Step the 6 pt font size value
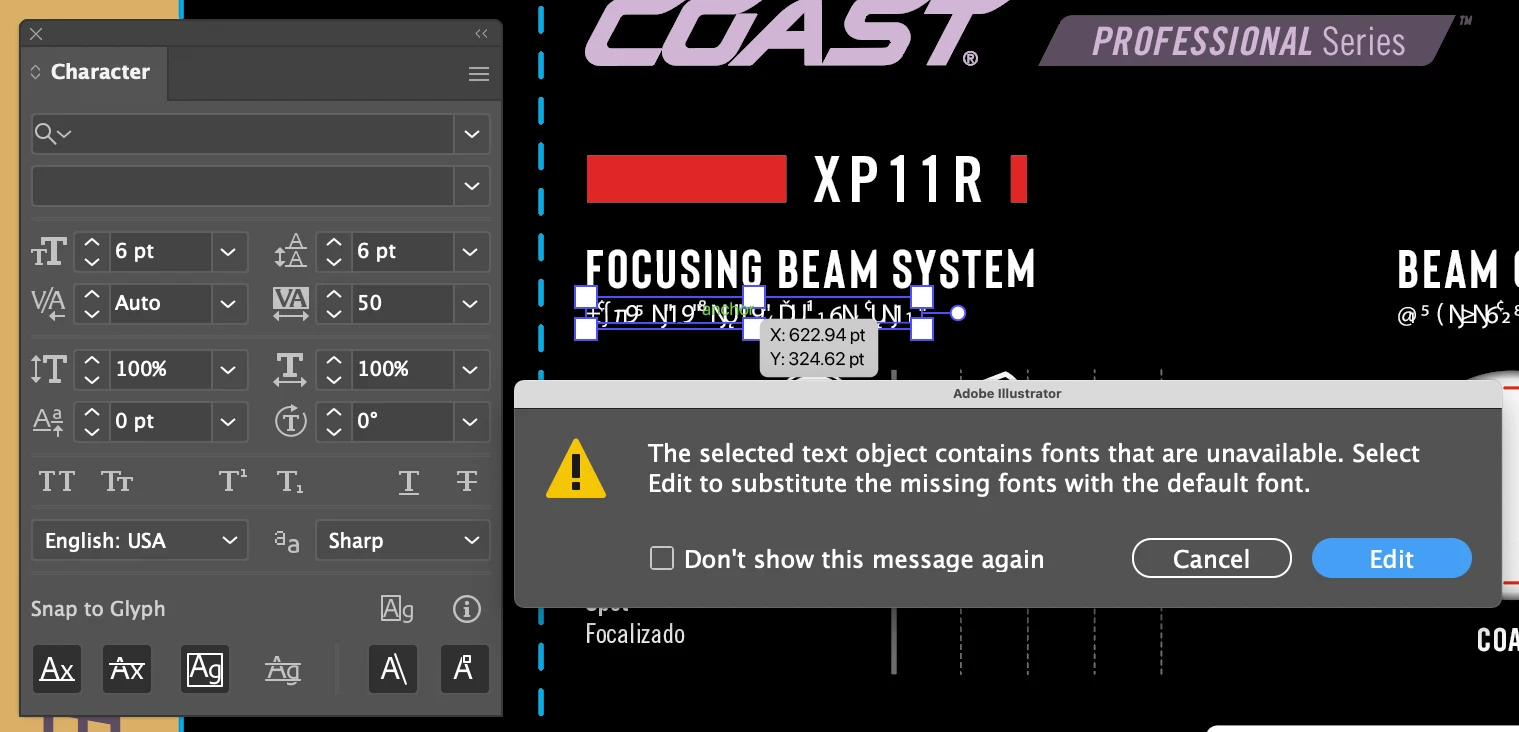This screenshot has width=1519, height=732. pos(91,252)
